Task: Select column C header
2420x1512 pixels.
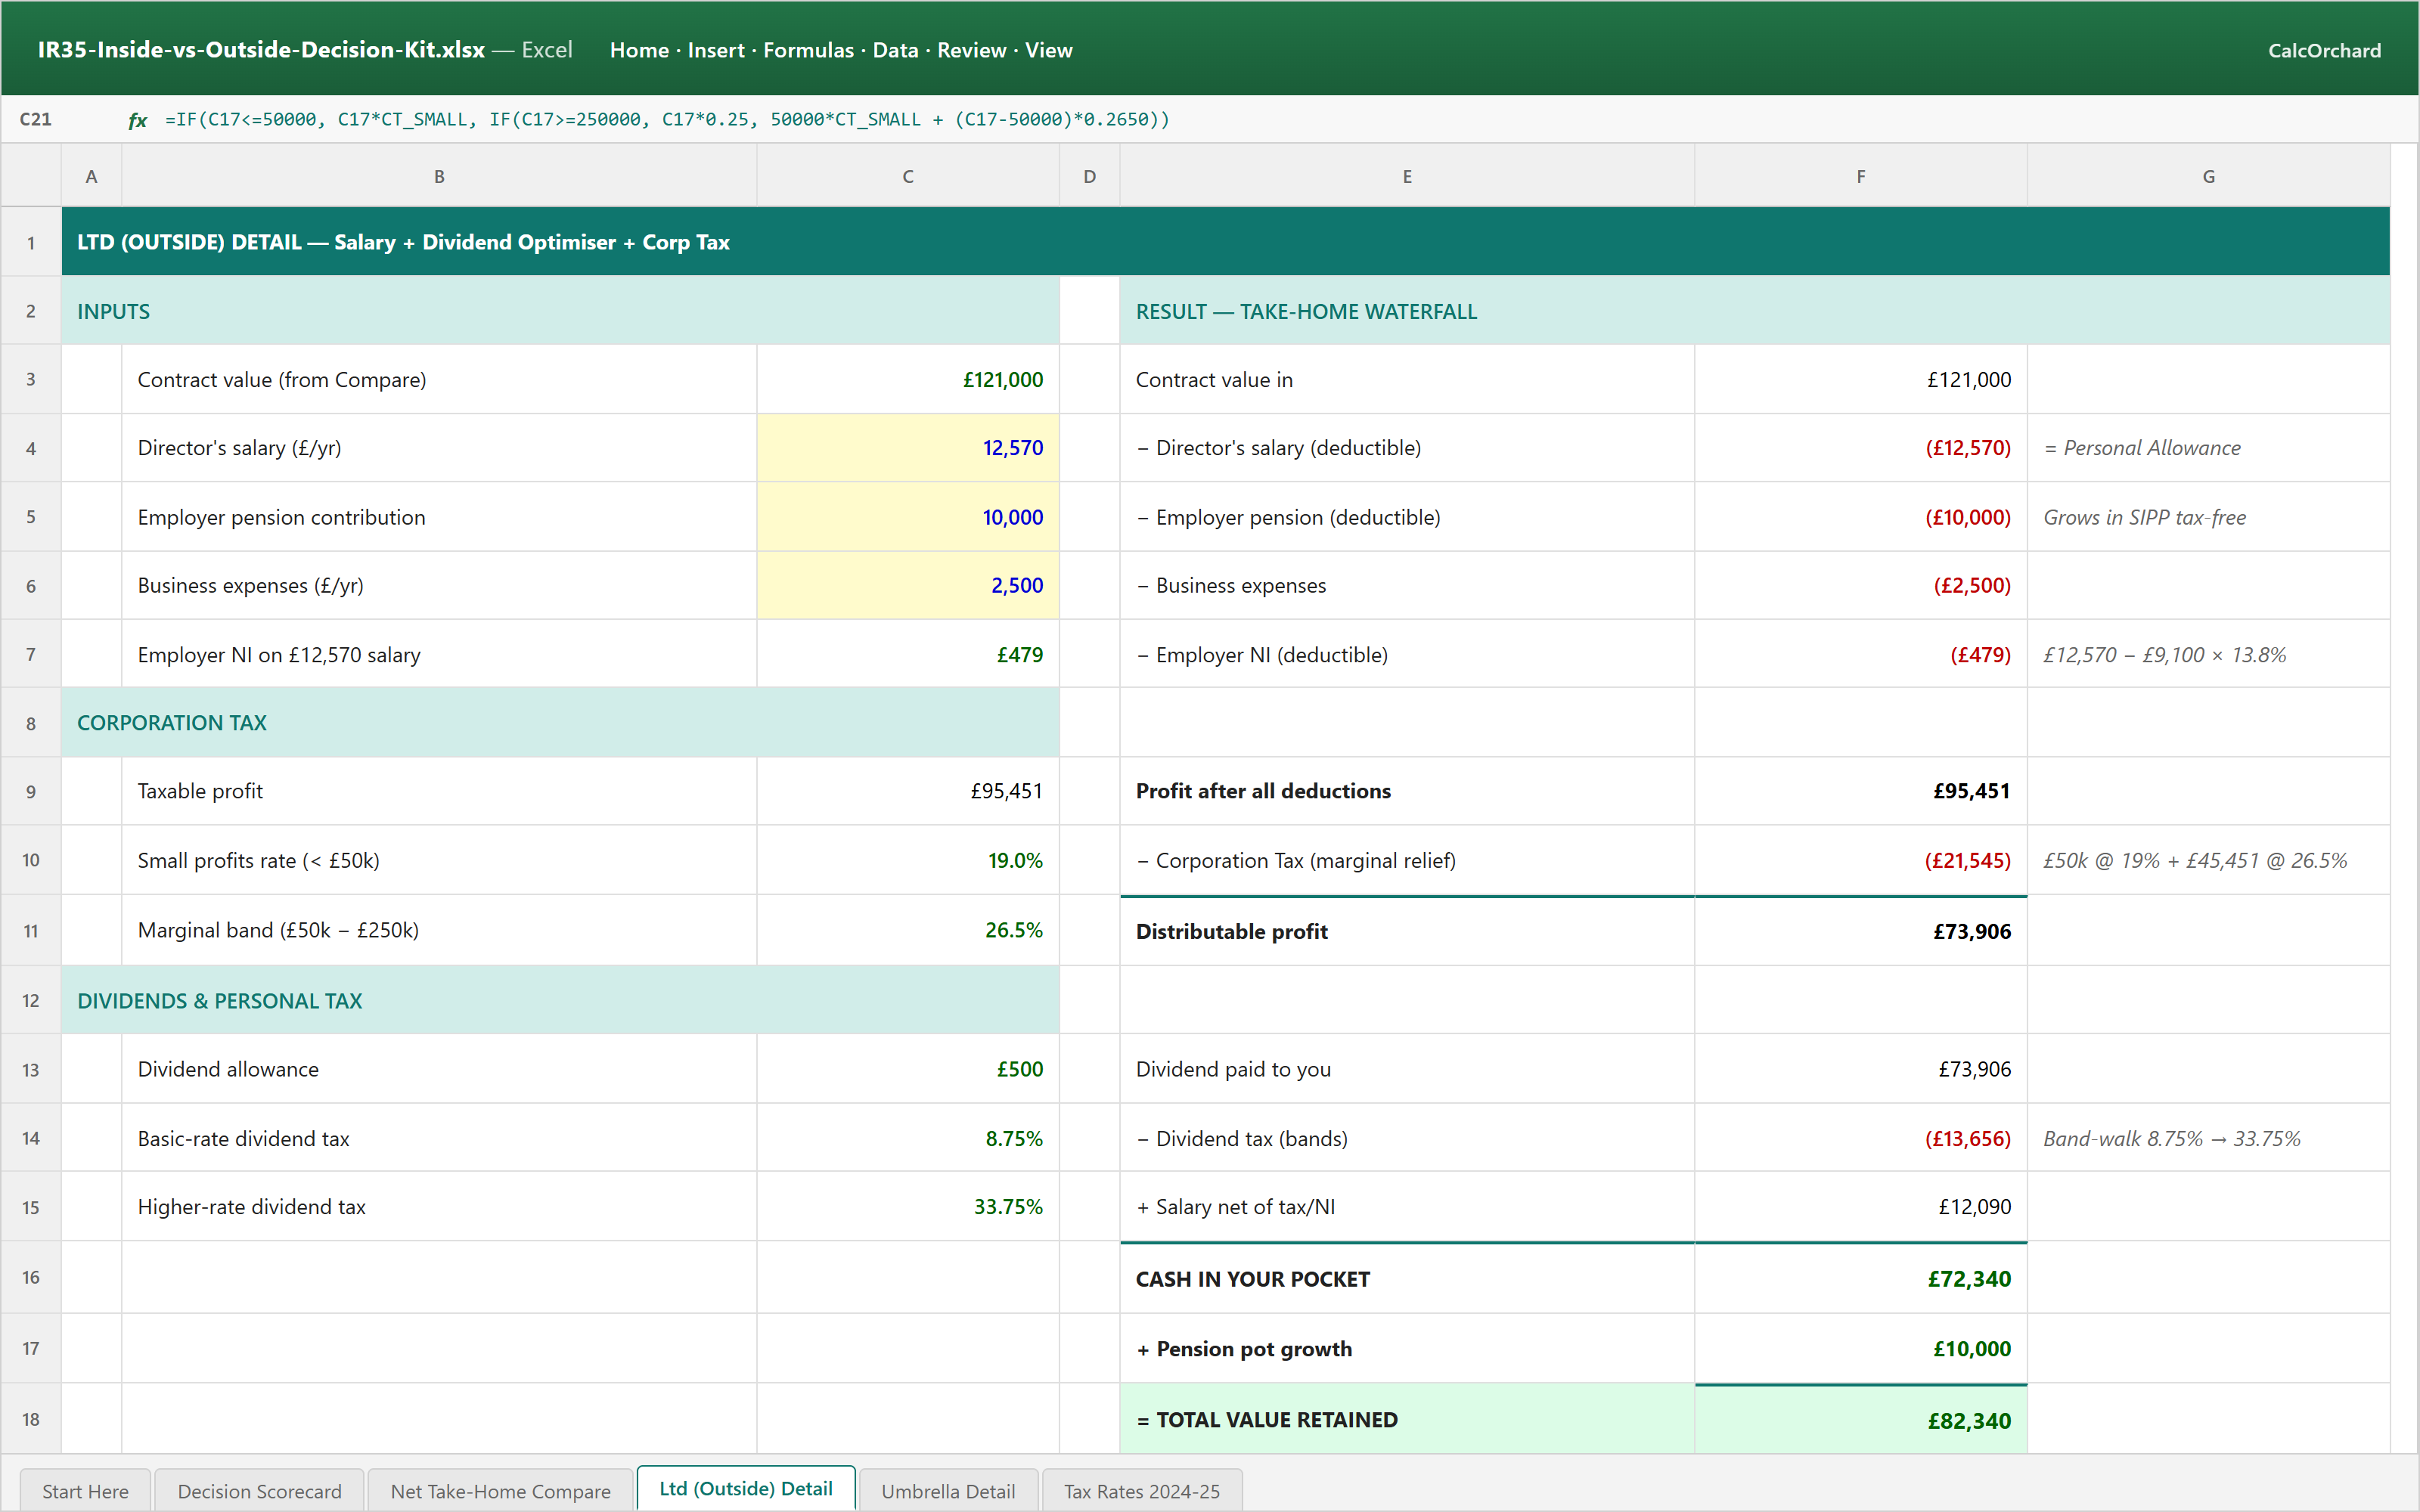Action: tap(907, 176)
